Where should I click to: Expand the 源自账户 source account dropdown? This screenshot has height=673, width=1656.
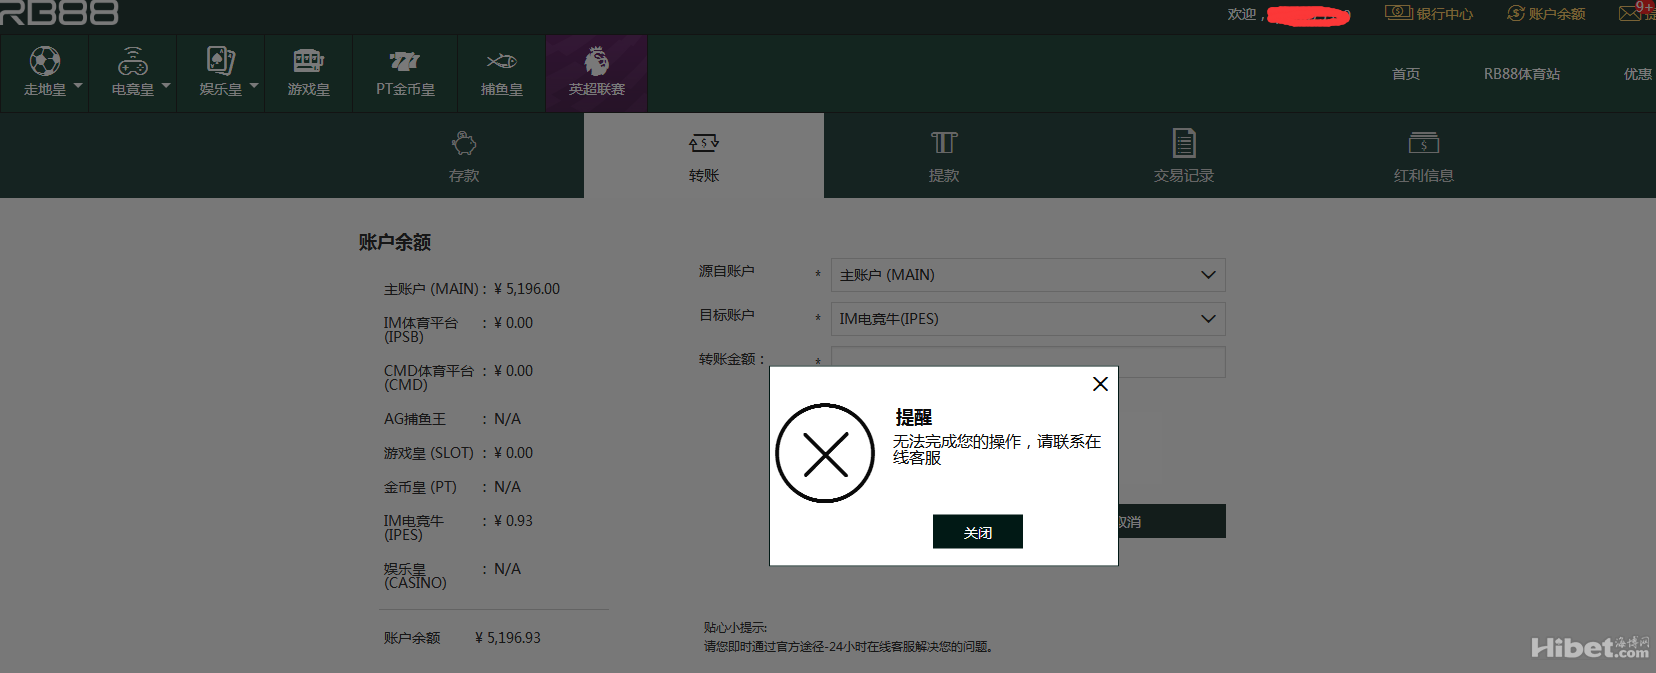tap(1027, 275)
